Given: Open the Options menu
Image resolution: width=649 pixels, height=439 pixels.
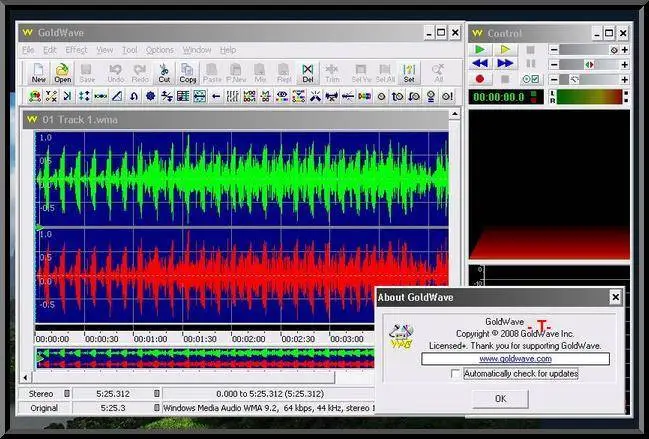Looking at the screenshot, I should (x=159, y=50).
